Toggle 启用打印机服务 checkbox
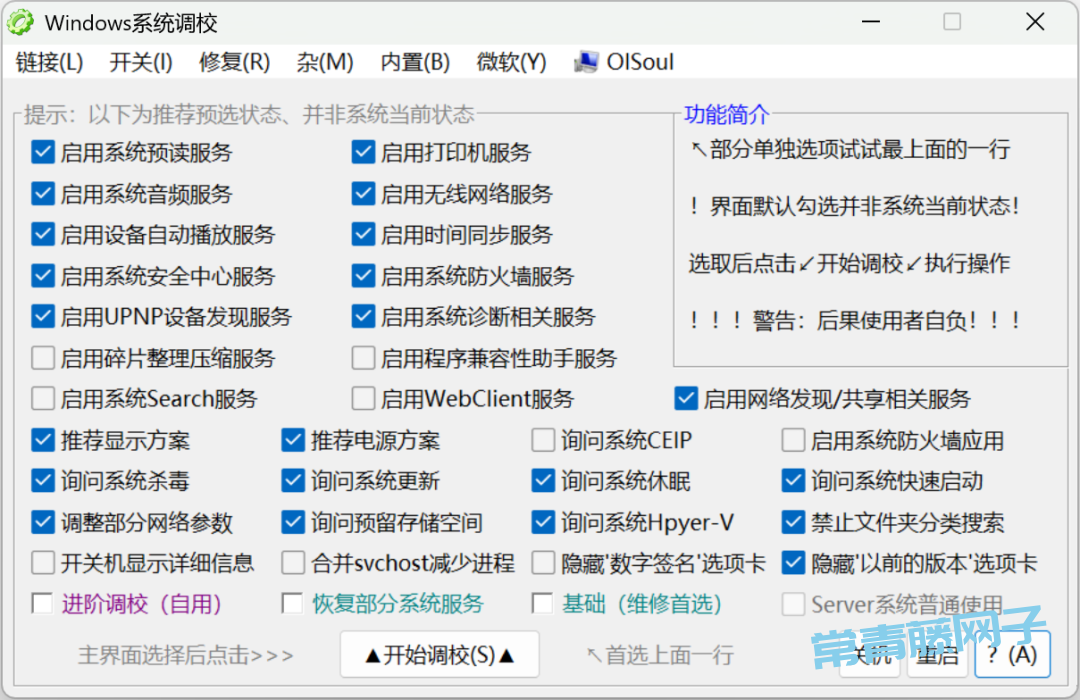The height and width of the screenshot is (700, 1080). click(x=363, y=153)
